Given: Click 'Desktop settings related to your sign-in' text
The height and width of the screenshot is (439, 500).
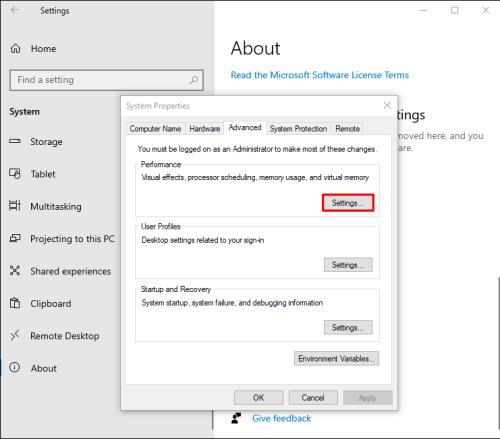Looking at the screenshot, I should tap(203, 240).
